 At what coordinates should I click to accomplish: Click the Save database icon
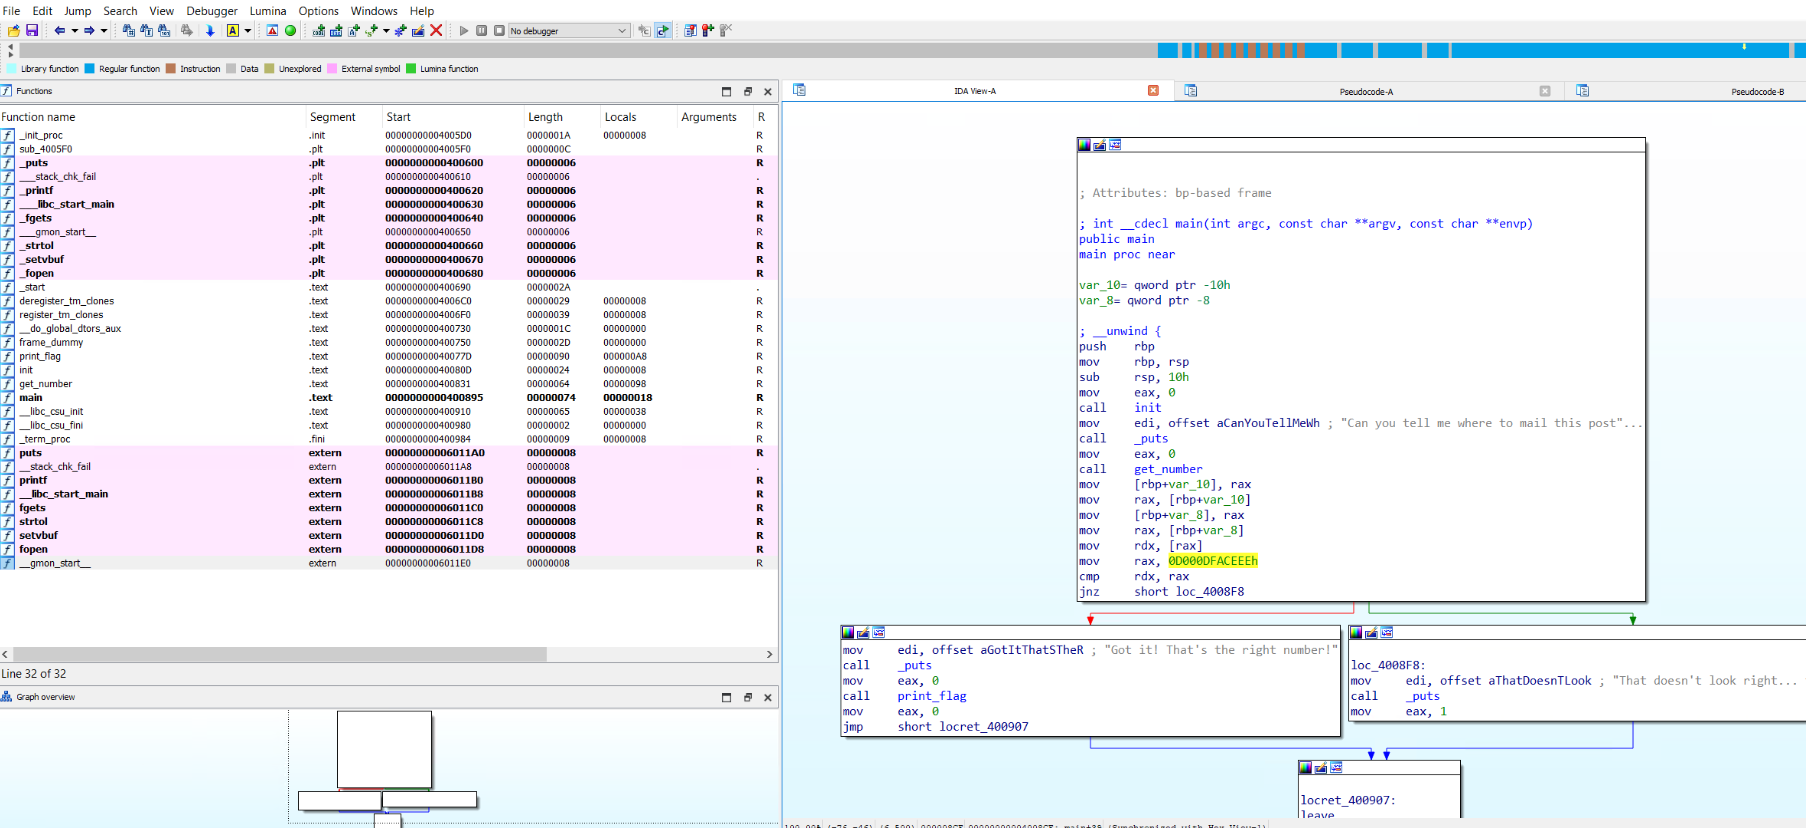[x=32, y=31]
